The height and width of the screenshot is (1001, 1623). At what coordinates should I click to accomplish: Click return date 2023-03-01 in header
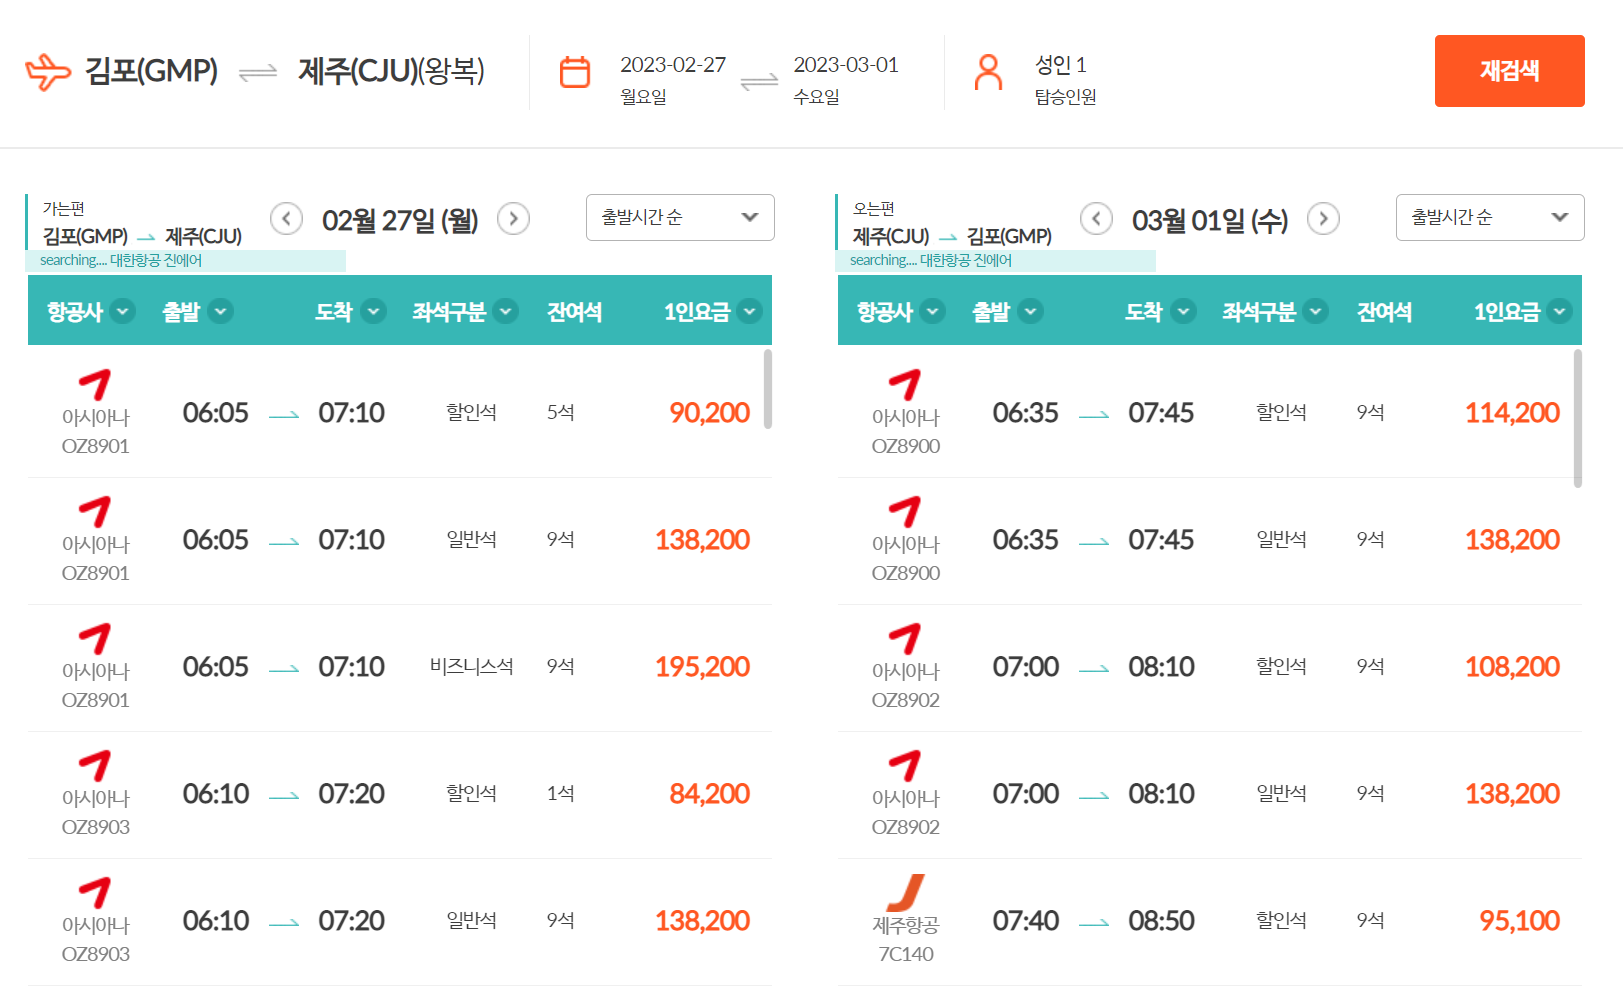pos(846,64)
